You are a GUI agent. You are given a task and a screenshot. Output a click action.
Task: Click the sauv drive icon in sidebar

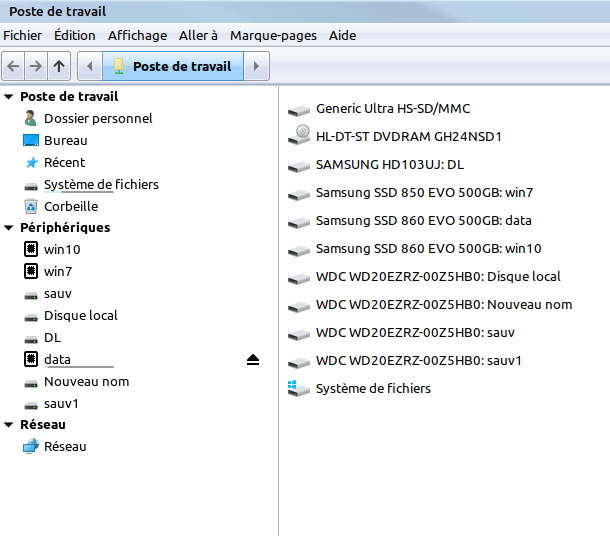[x=31, y=296]
